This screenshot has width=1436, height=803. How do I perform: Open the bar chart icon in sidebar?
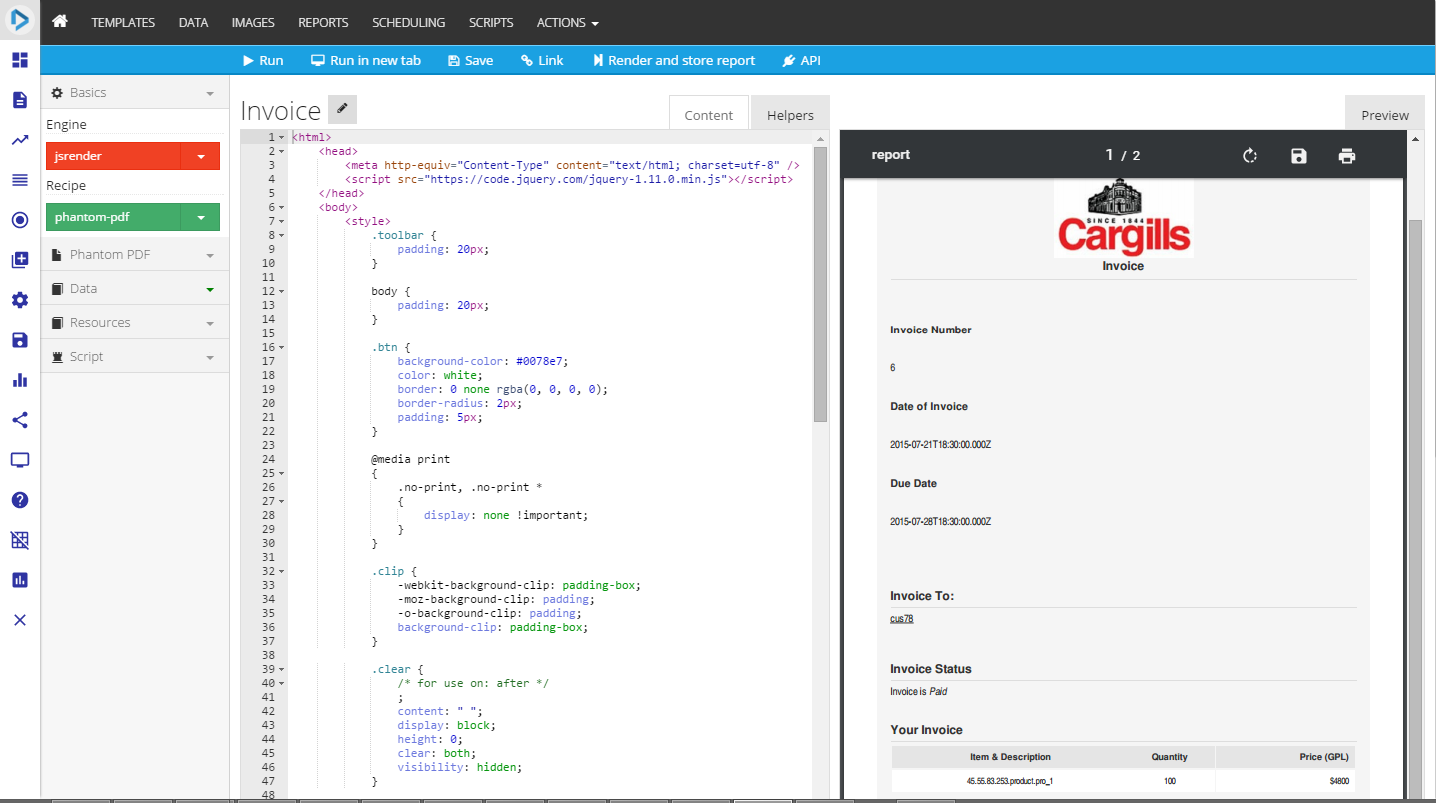tap(20, 380)
